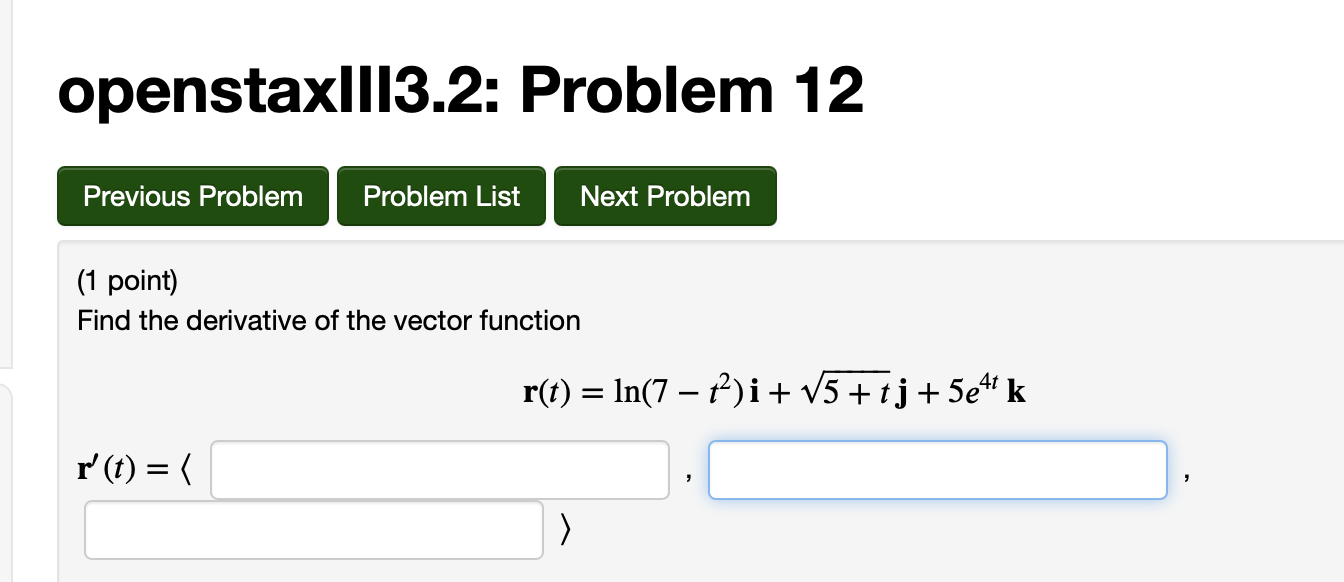
Task: Click the Next Problem navigation button
Action: point(665,196)
